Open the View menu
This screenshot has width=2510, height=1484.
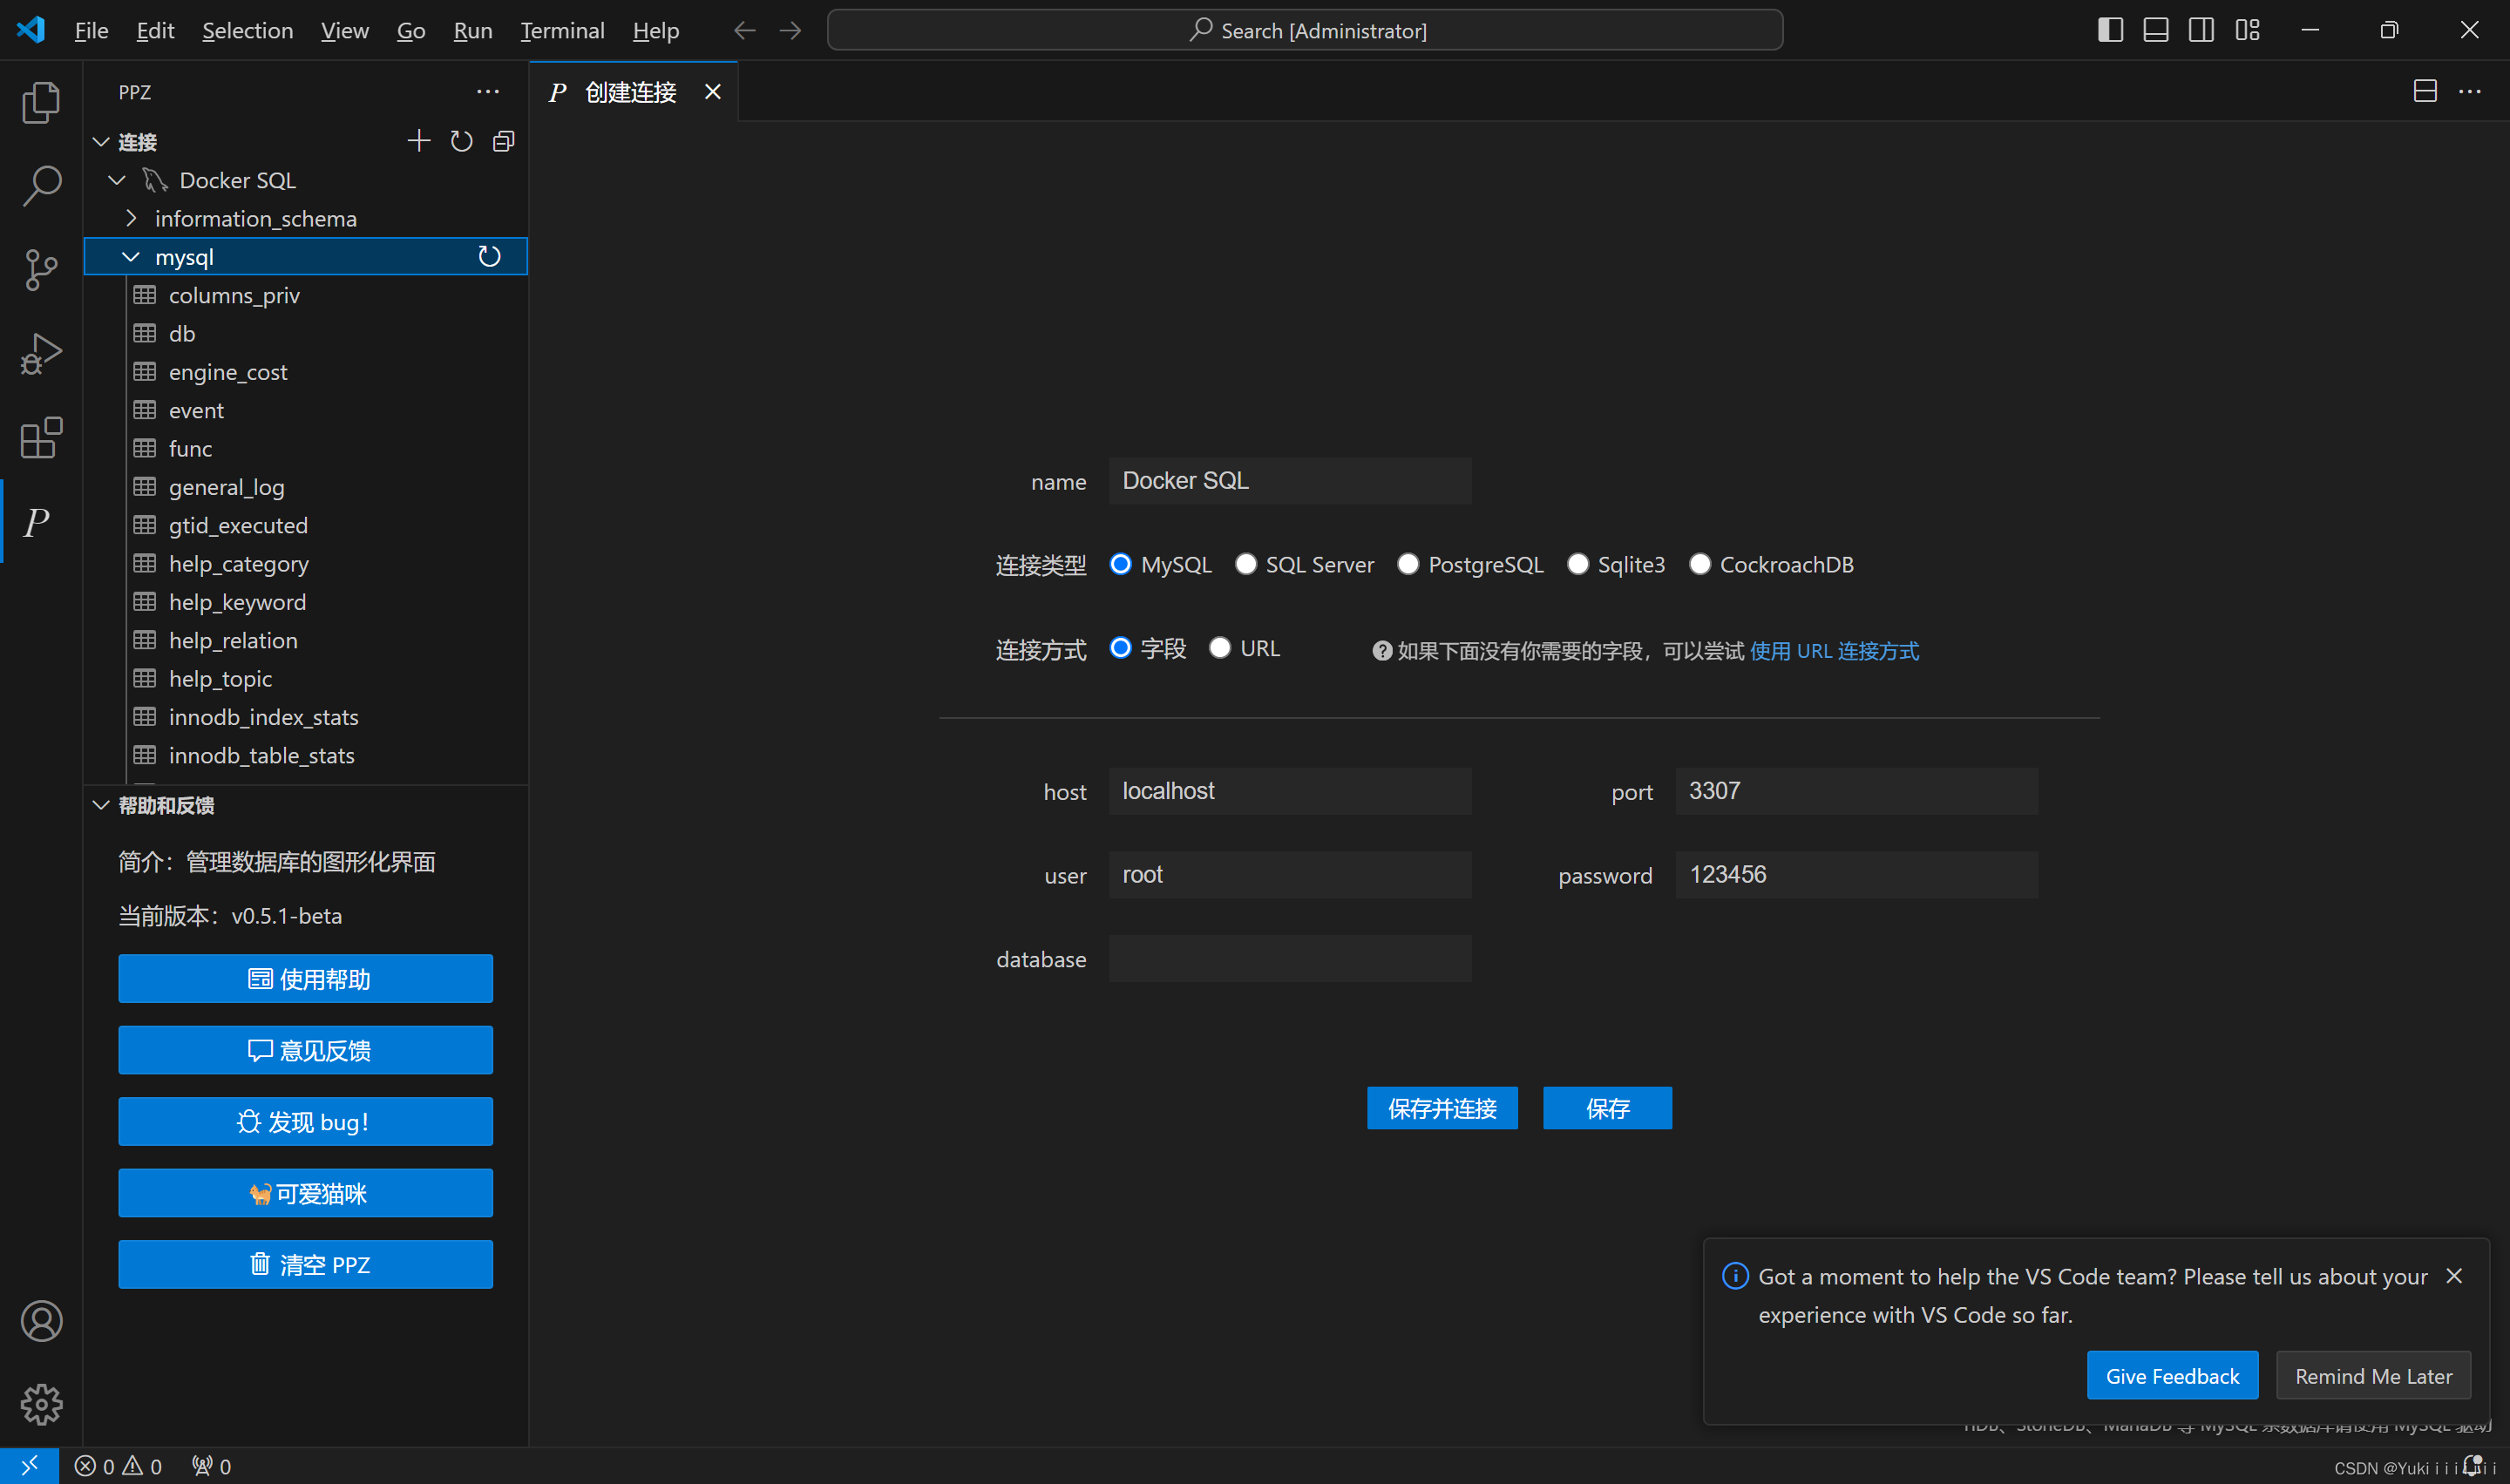(344, 30)
